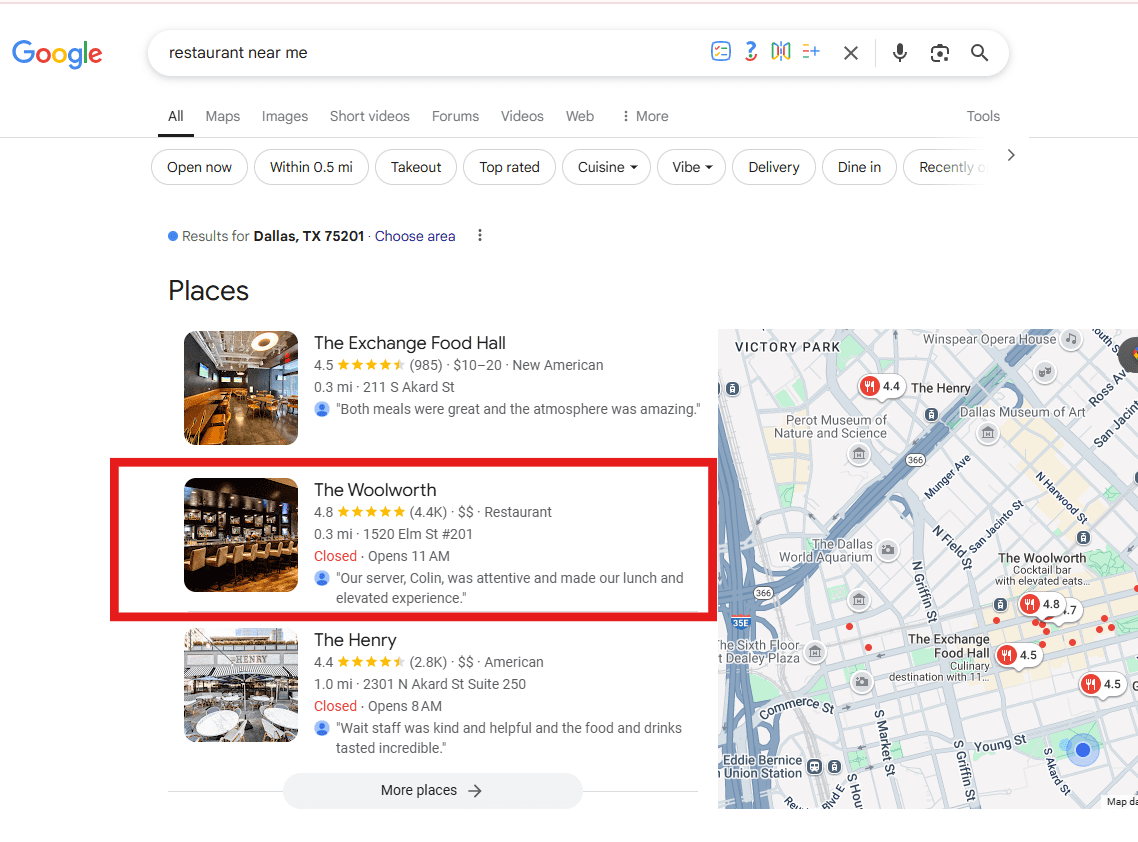Click the Places section heading
This screenshot has height=842, width=1138.
tap(208, 290)
